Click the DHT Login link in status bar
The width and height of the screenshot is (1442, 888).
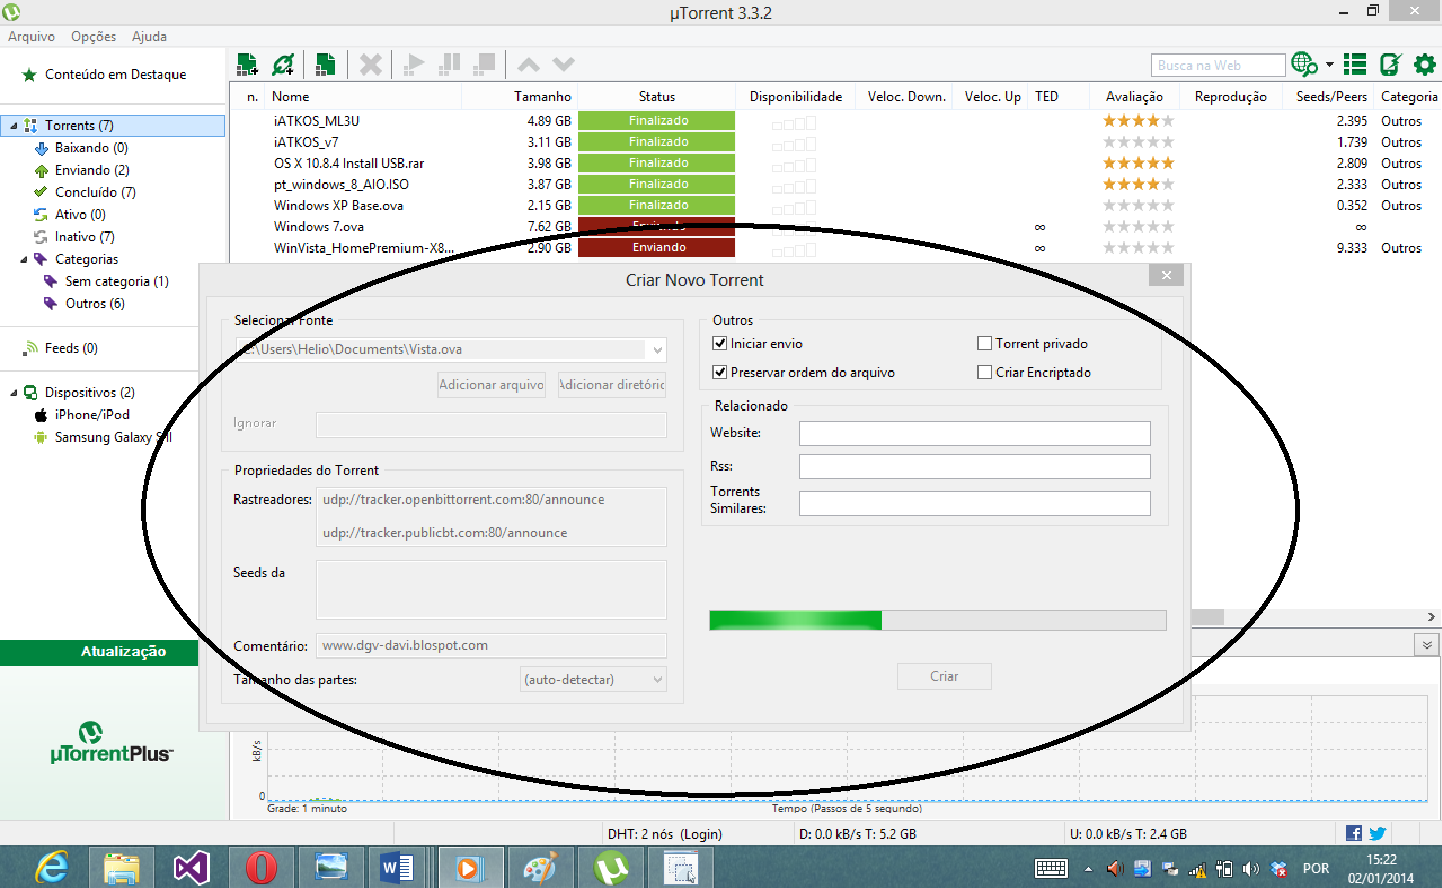(x=701, y=834)
